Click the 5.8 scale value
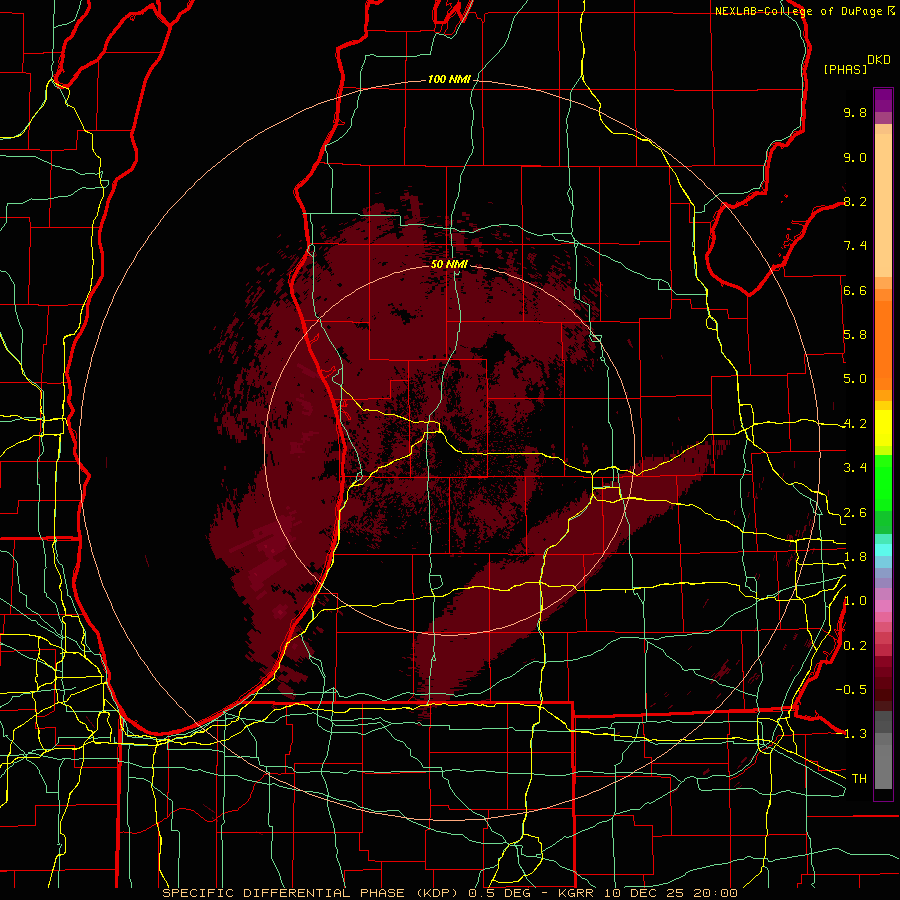Image resolution: width=900 pixels, height=900 pixels. tap(855, 335)
